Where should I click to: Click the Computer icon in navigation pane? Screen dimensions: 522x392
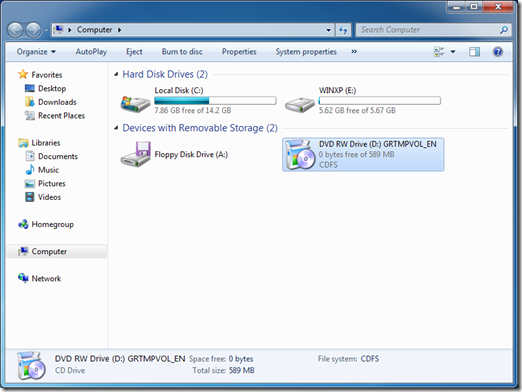point(23,251)
